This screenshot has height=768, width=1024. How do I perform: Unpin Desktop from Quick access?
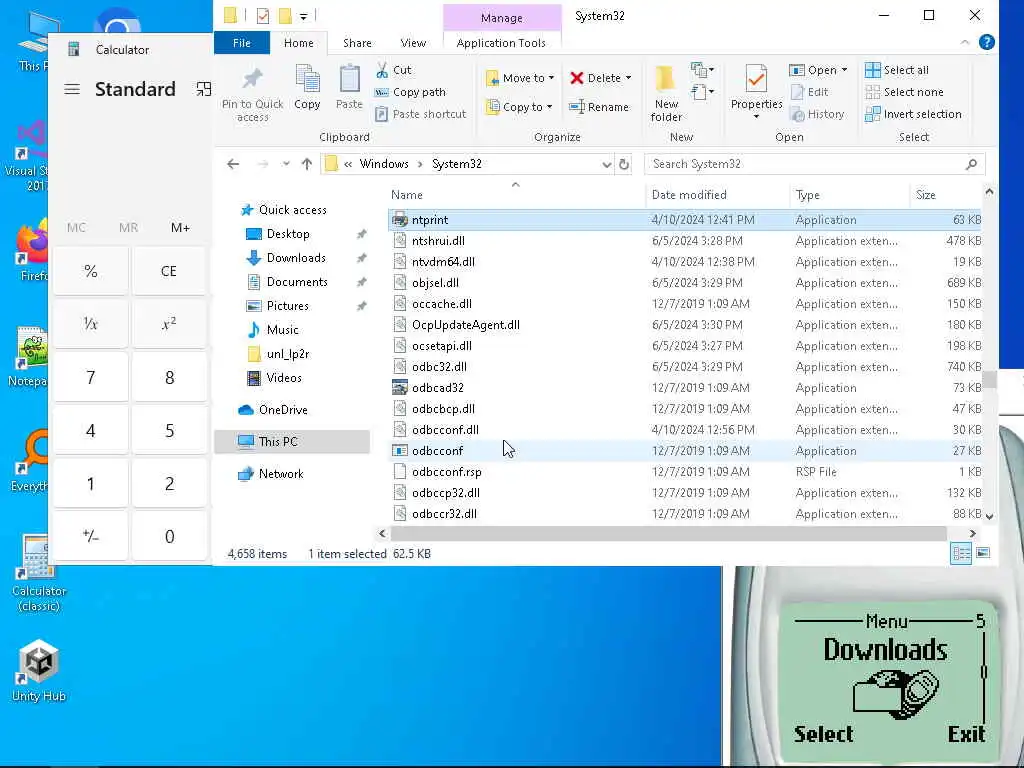361,234
